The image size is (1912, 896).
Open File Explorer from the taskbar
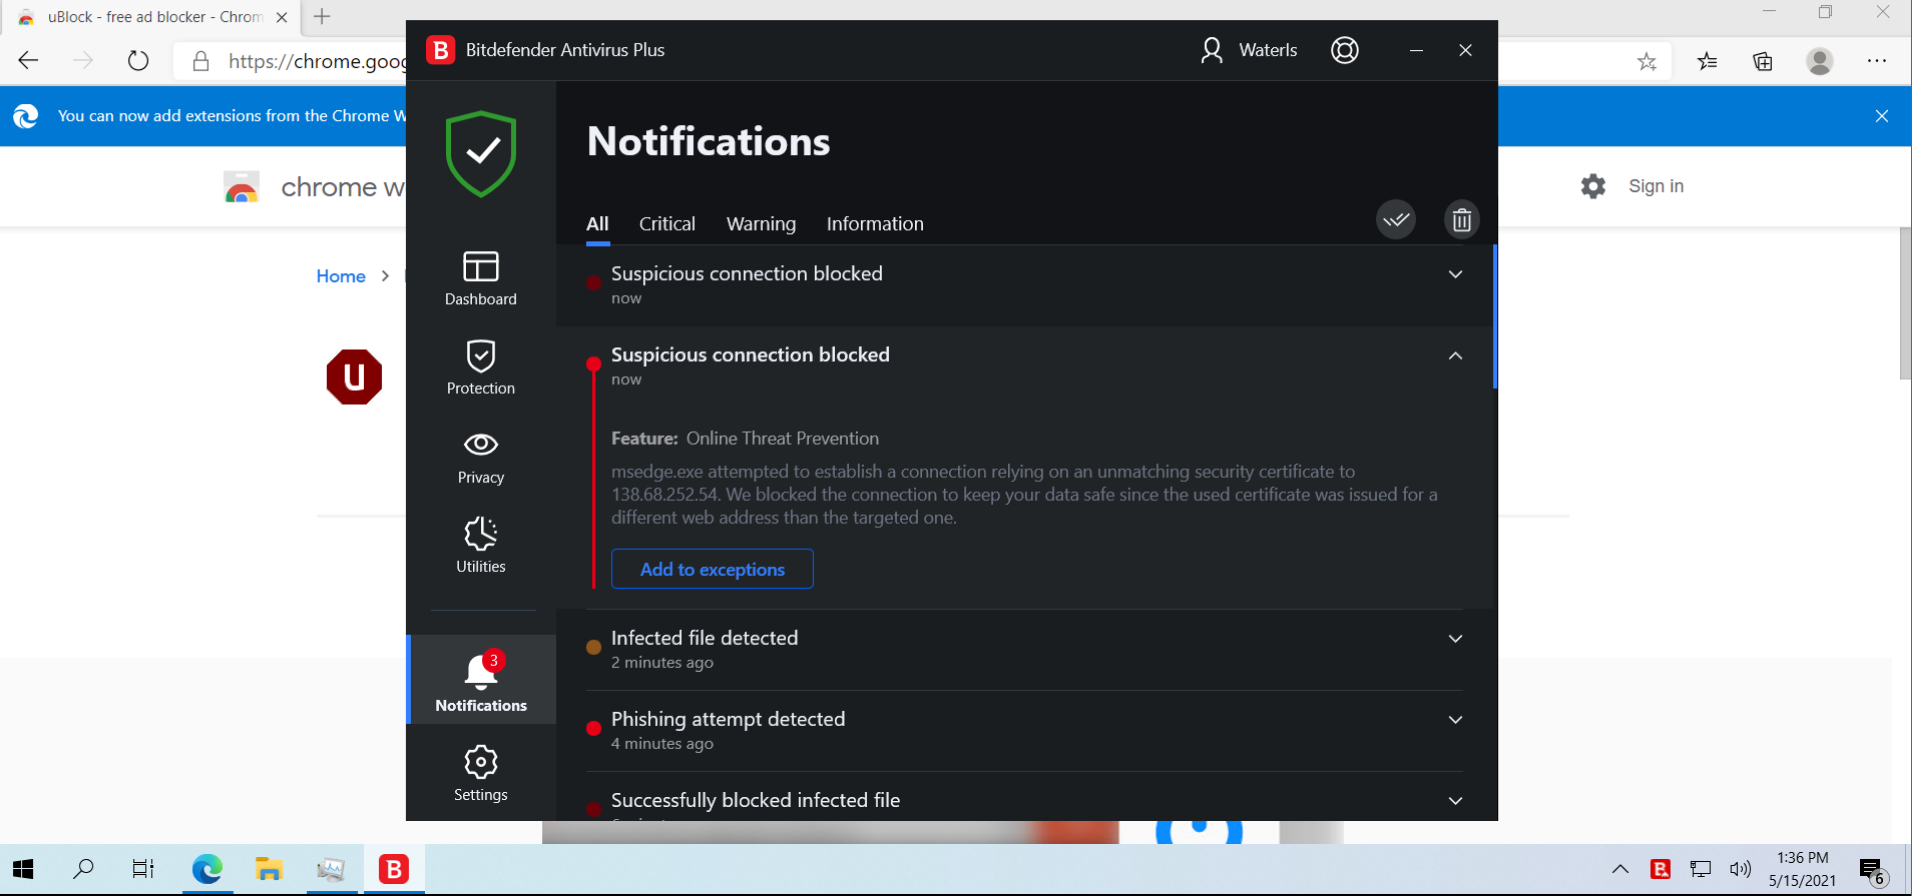[x=268, y=869]
